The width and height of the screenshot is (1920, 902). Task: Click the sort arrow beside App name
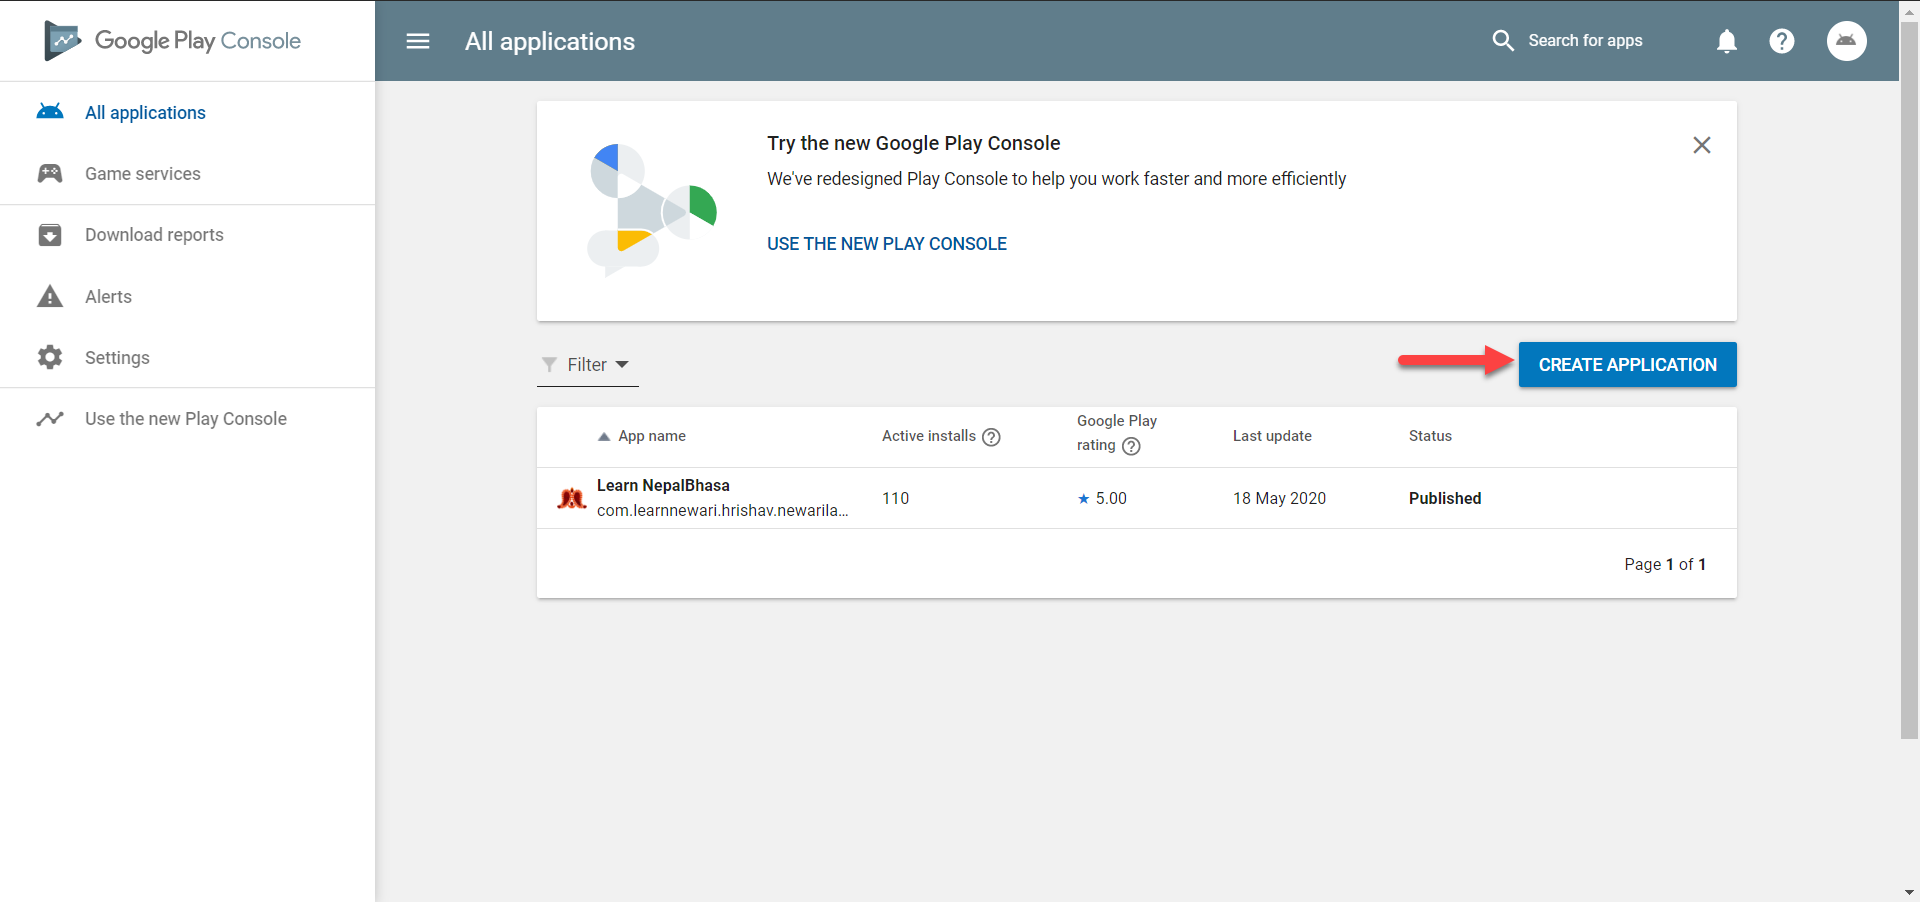click(604, 436)
